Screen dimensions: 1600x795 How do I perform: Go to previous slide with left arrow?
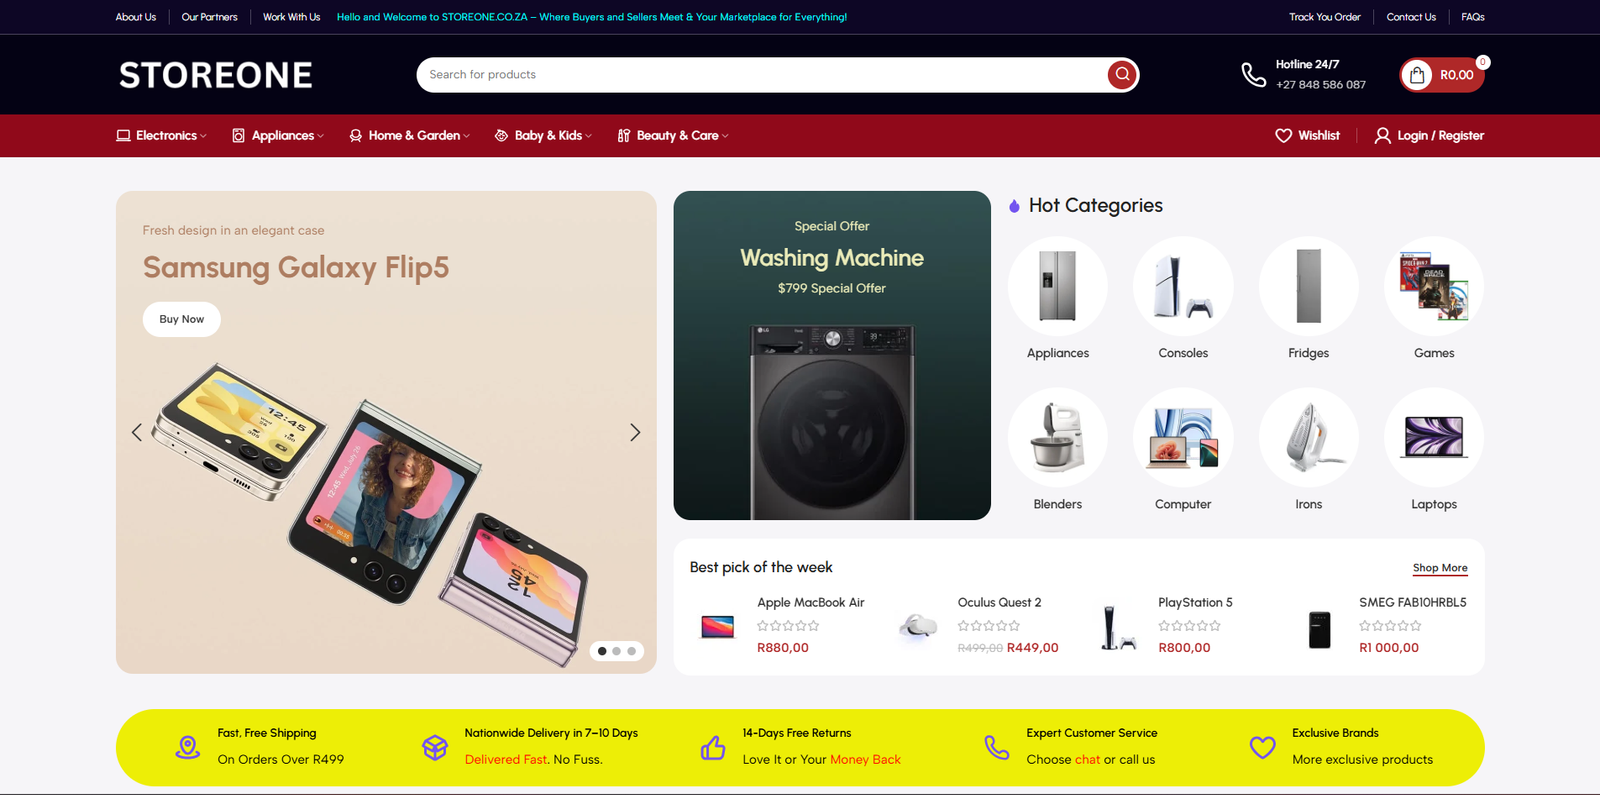pyautogui.click(x=137, y=432)
